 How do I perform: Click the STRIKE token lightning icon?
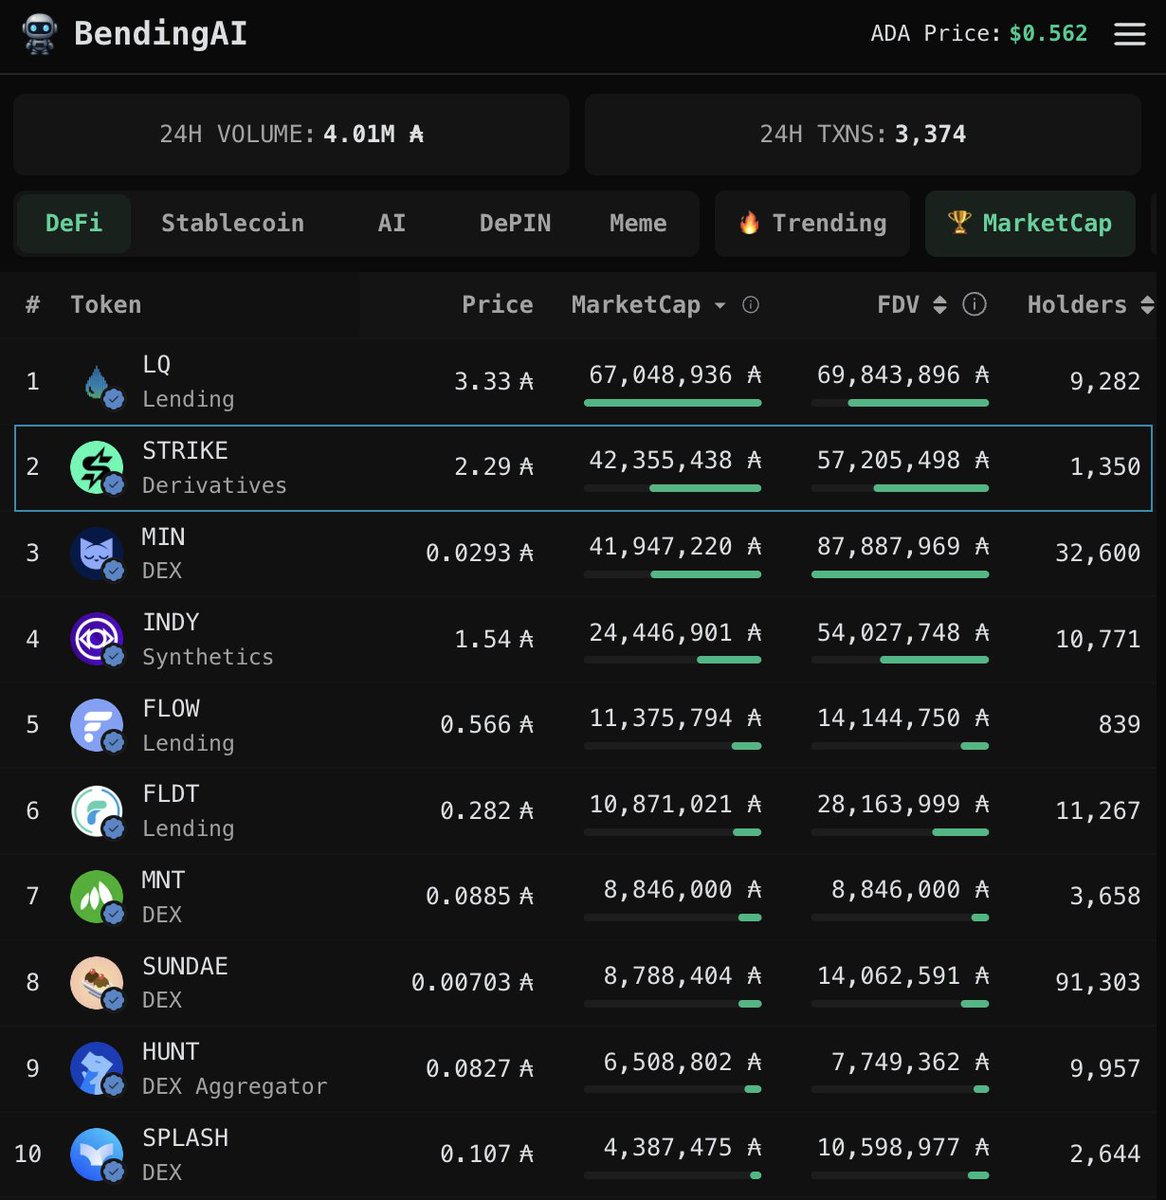97,467
